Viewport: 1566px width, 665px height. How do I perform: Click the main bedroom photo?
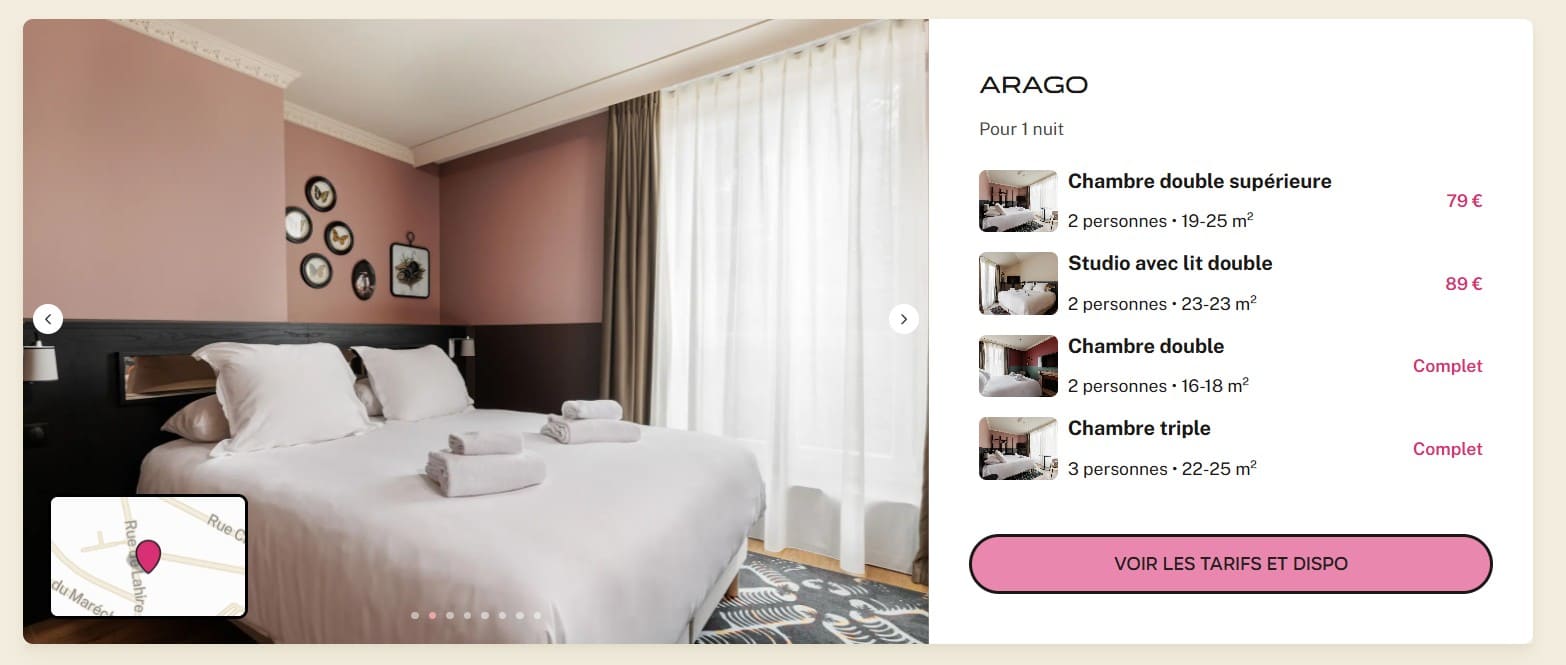pyautogui.click(x=476, y=331)
